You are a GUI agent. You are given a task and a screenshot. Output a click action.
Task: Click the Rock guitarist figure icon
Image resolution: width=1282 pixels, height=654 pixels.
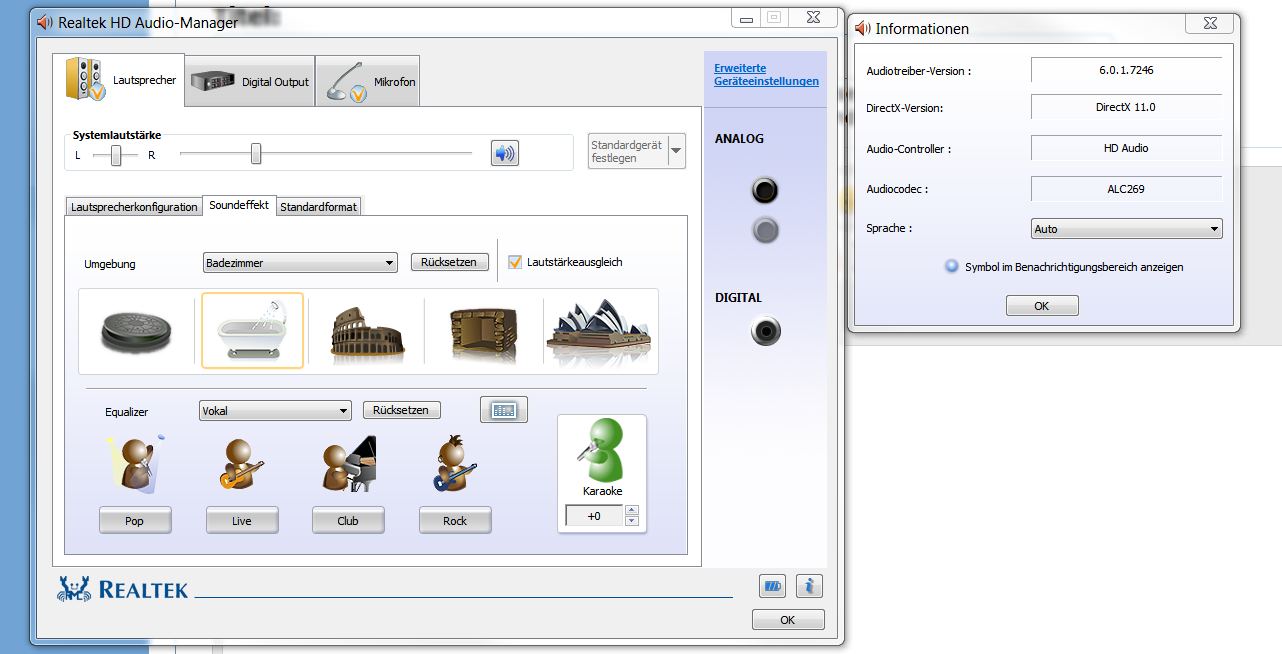tap(455, 465)
